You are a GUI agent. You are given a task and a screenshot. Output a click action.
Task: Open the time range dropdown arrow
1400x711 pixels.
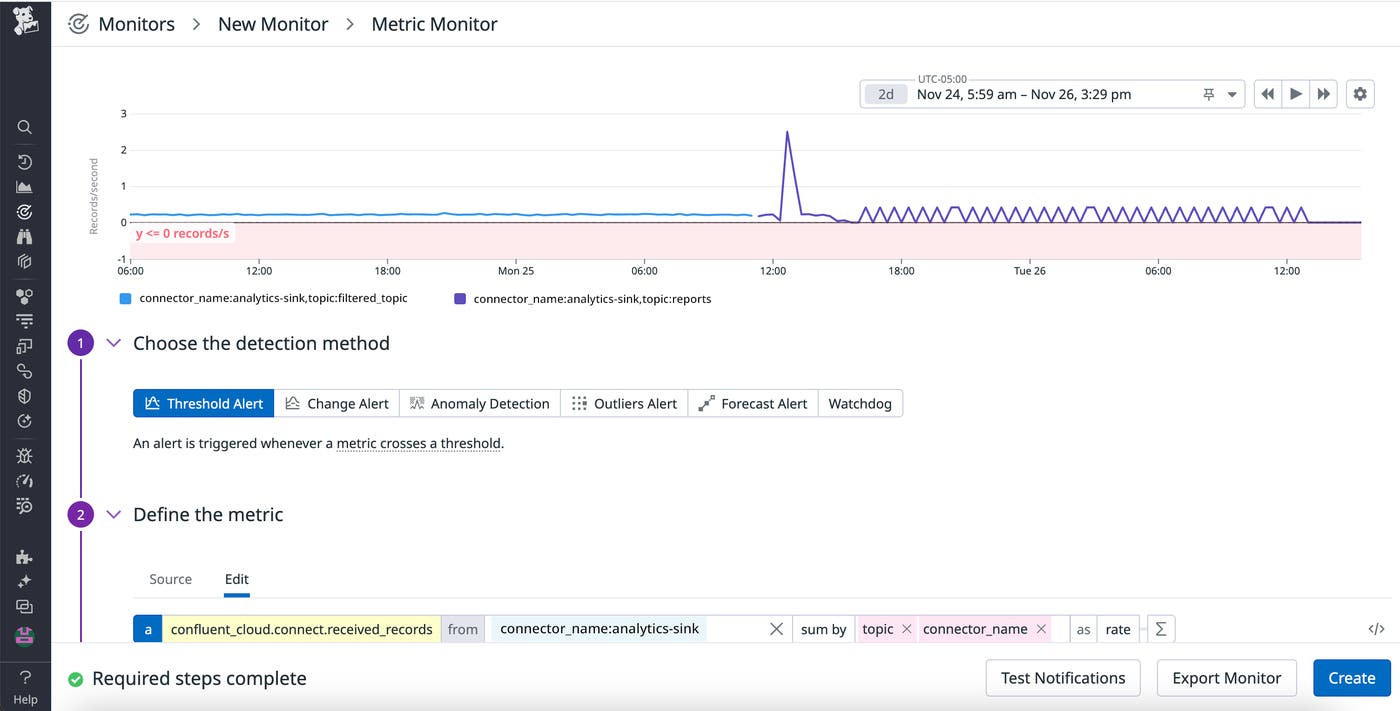[1232, 95]
